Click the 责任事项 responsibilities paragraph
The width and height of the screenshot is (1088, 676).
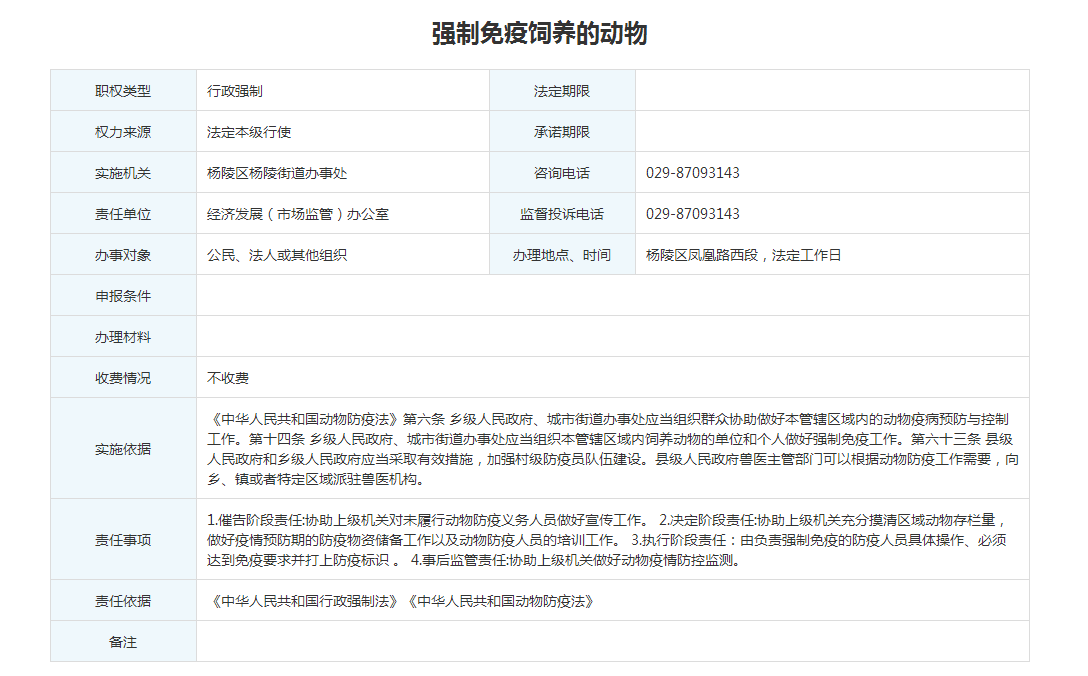(612, 540)
